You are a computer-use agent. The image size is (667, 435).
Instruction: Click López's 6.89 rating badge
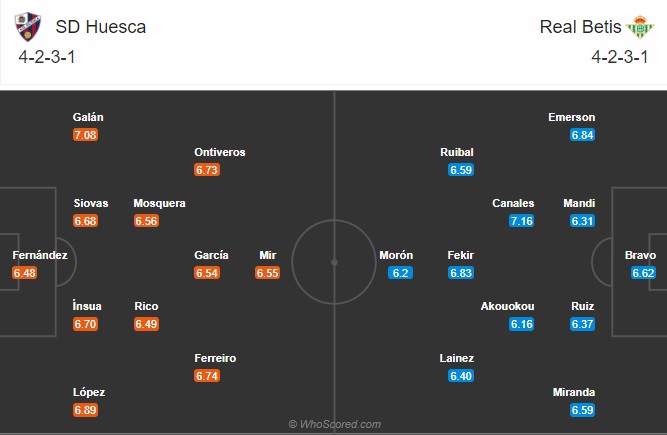[86, 410]
